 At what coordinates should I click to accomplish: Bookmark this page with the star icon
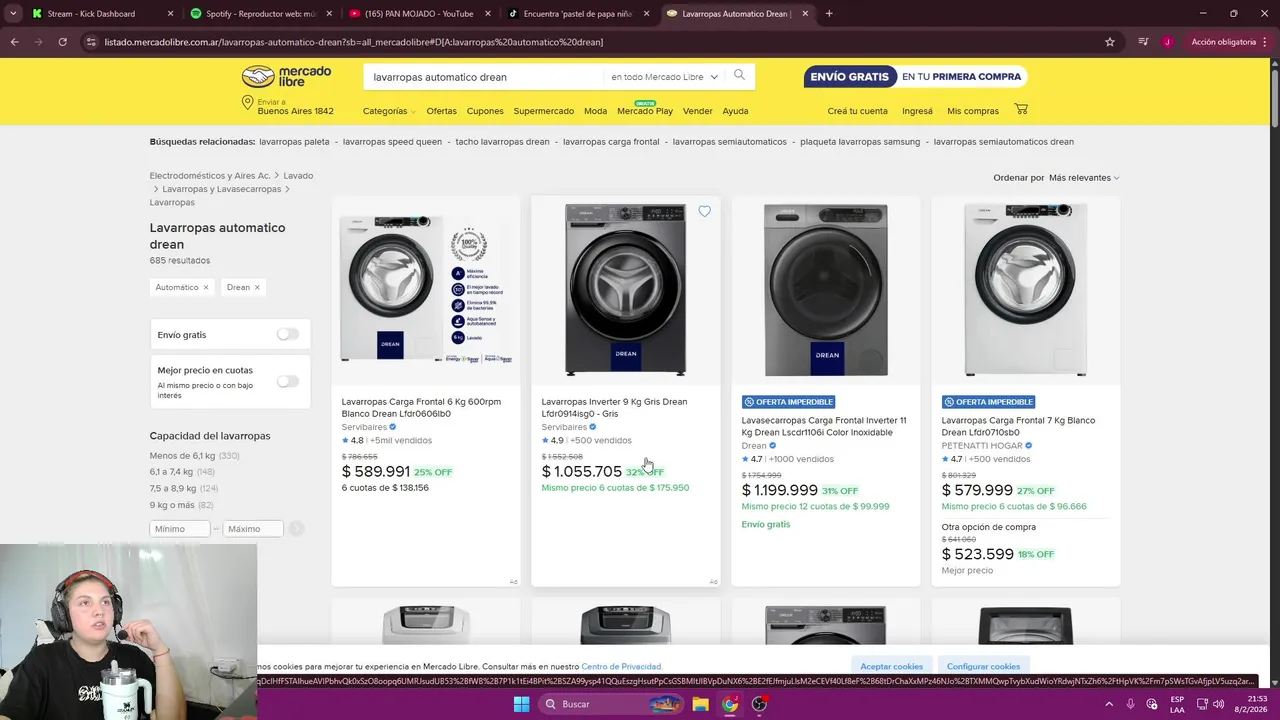pyautogui.click(x=1110, y=42)
